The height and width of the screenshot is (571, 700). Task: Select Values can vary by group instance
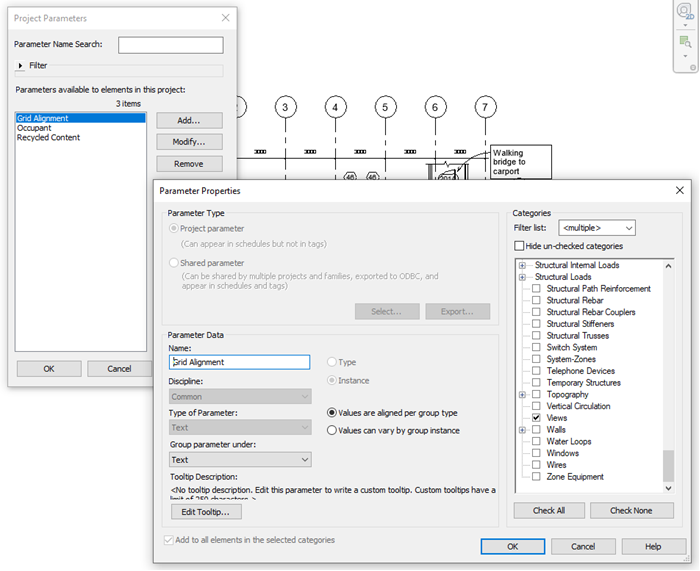(333, 430)
